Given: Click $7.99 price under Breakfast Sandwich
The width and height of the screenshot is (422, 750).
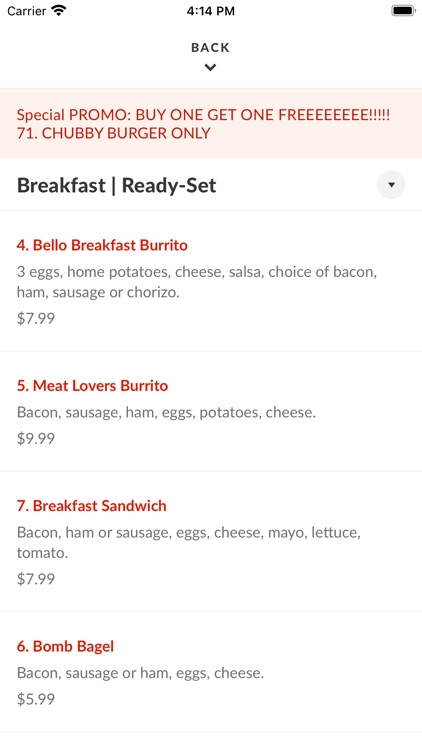Looking at the screenshot, I should point(36,579).
